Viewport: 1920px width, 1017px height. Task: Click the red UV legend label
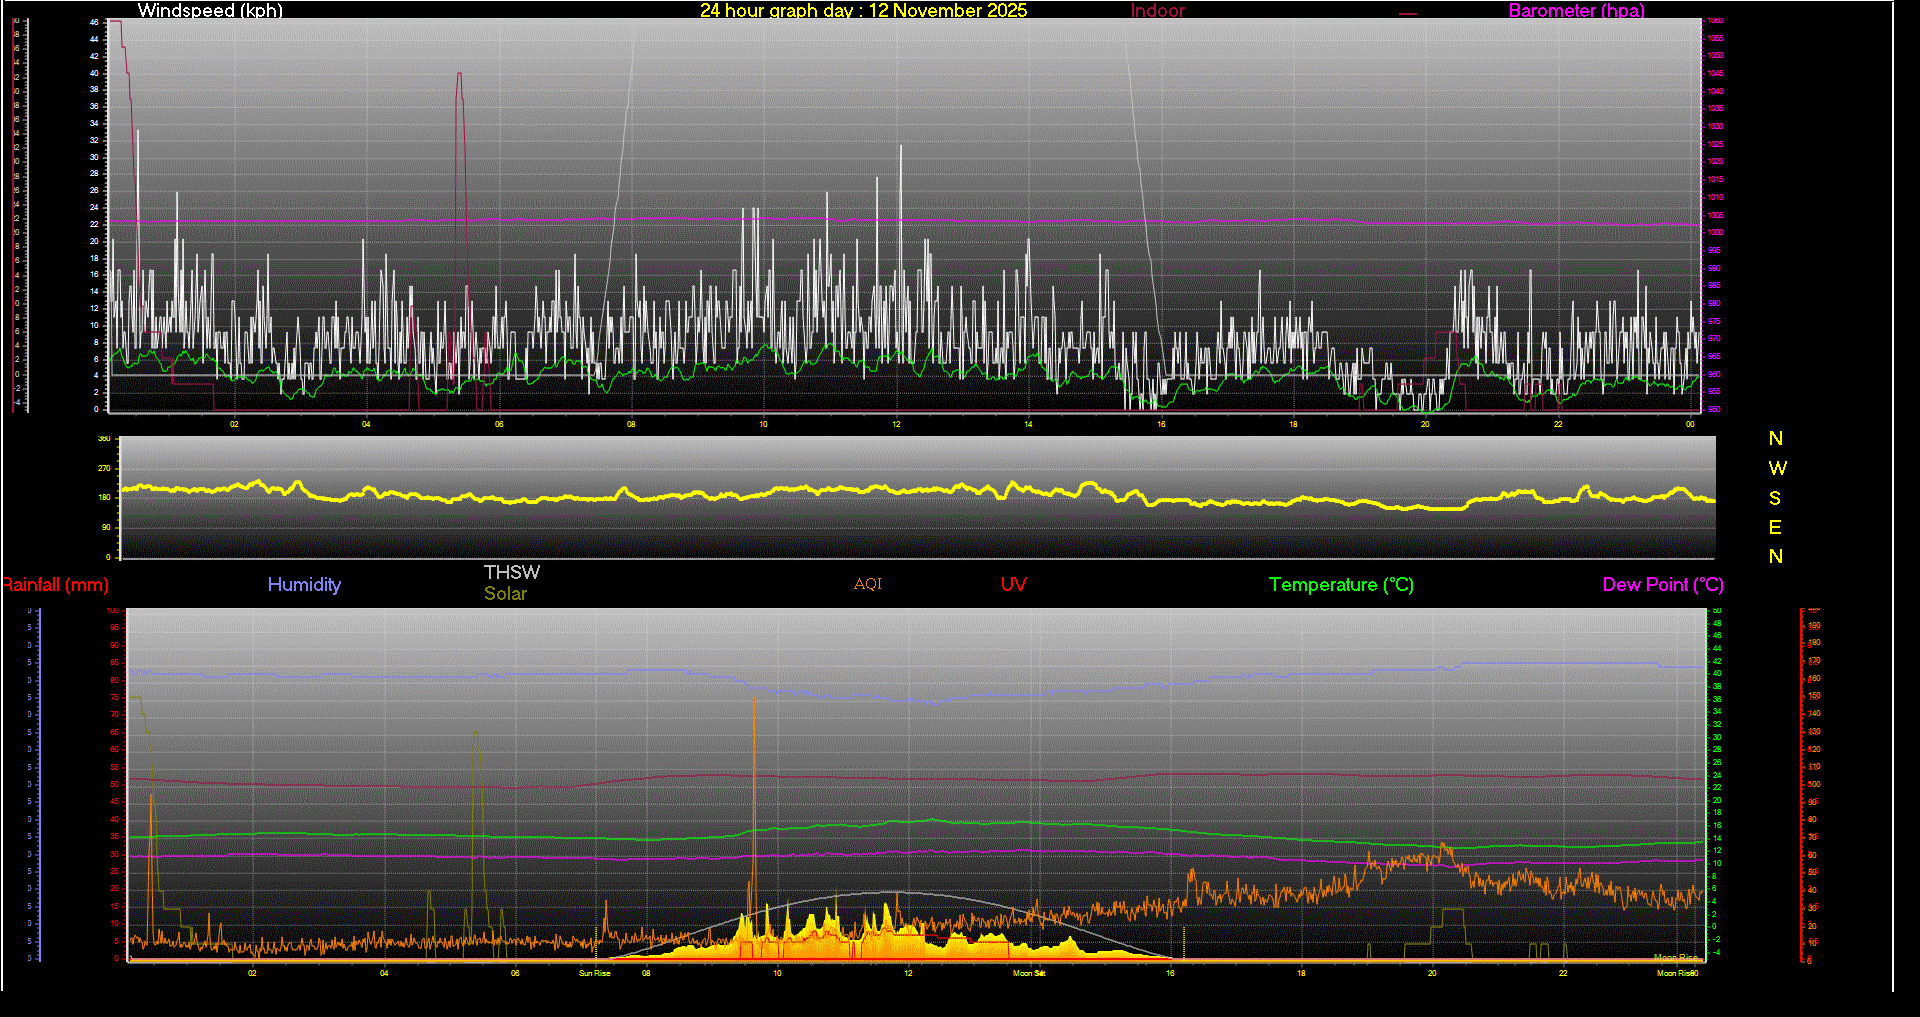click(x=1013, y=585)
